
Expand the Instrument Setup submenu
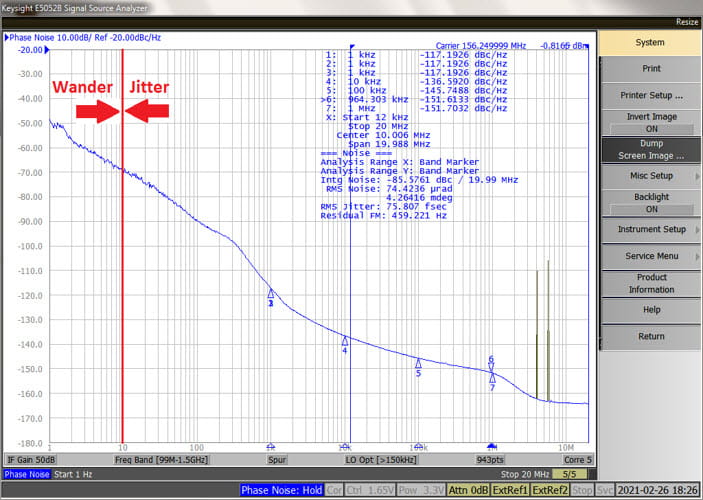pos(651,229)
